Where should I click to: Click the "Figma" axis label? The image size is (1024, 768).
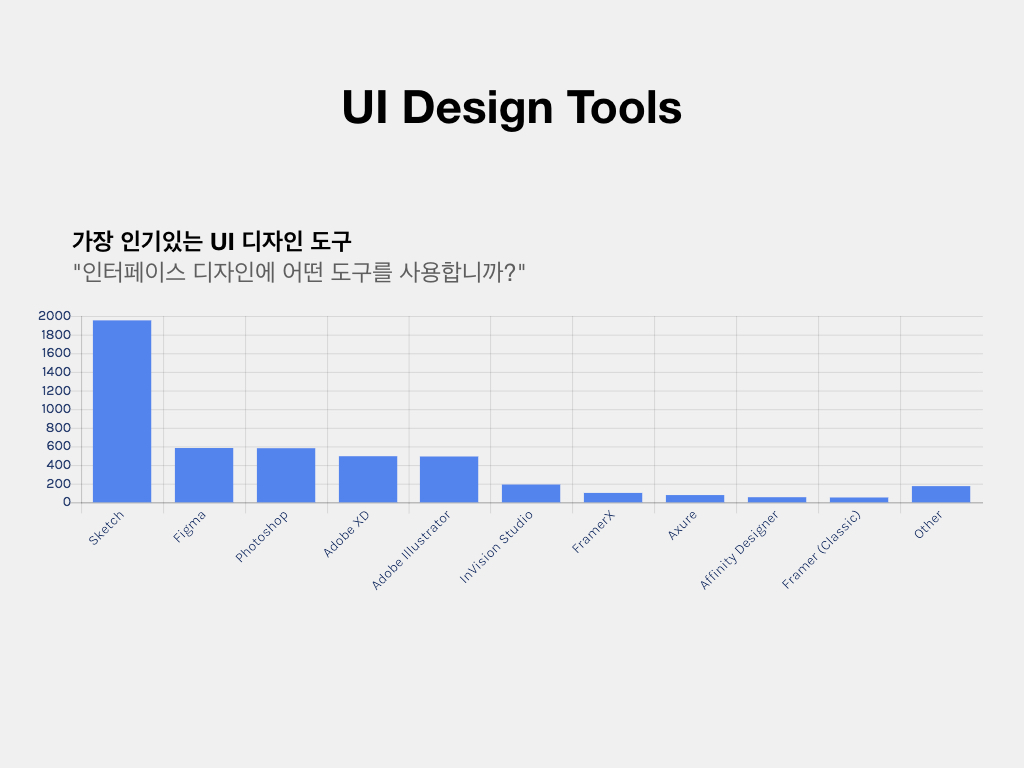point(190,527)
